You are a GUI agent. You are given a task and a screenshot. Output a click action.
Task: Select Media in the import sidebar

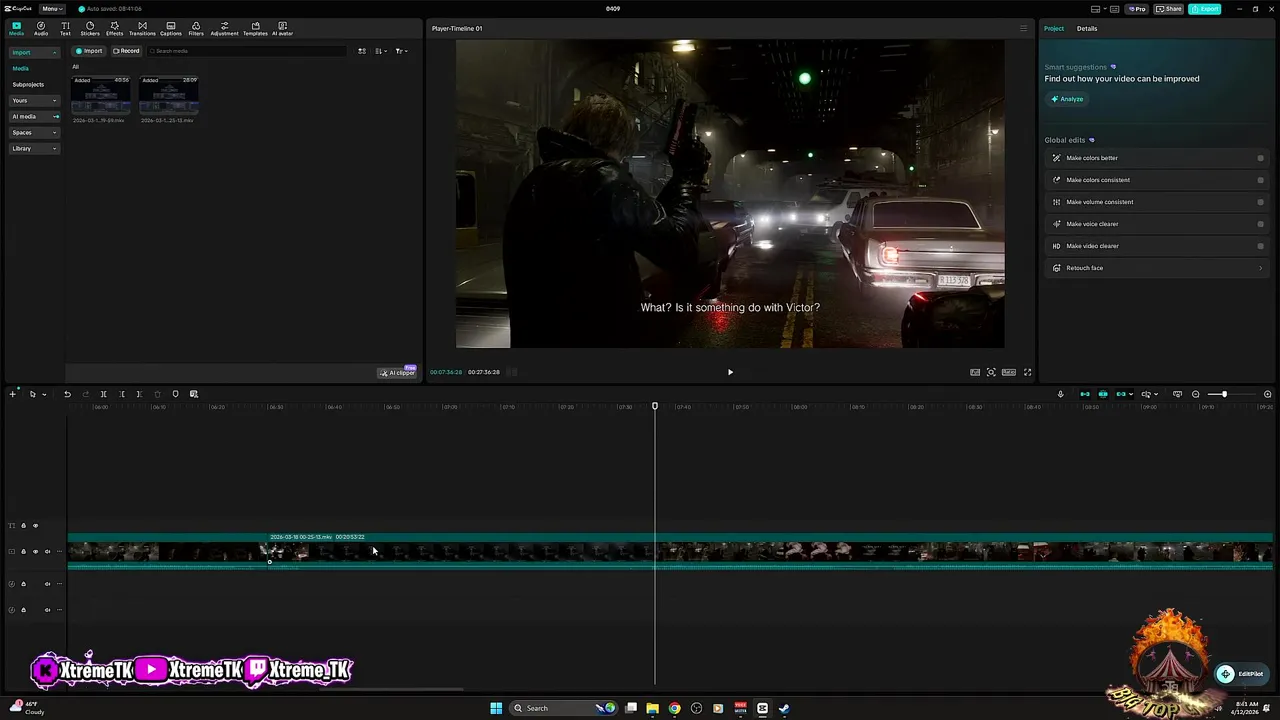[x=21, y=68]
